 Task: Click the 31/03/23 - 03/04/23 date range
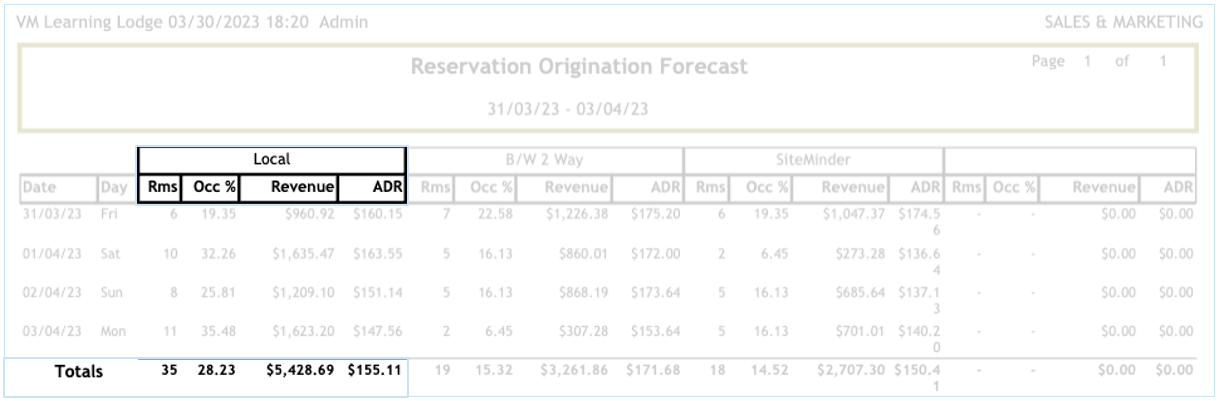(579, 109)
